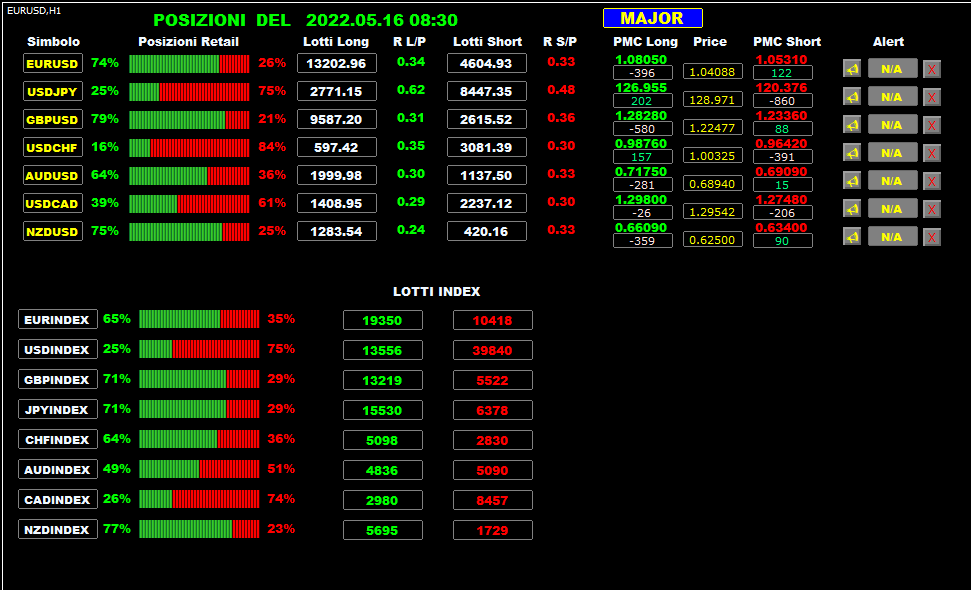
Task: Open the GBPINDEX label
Action: (x=58, y=380)
